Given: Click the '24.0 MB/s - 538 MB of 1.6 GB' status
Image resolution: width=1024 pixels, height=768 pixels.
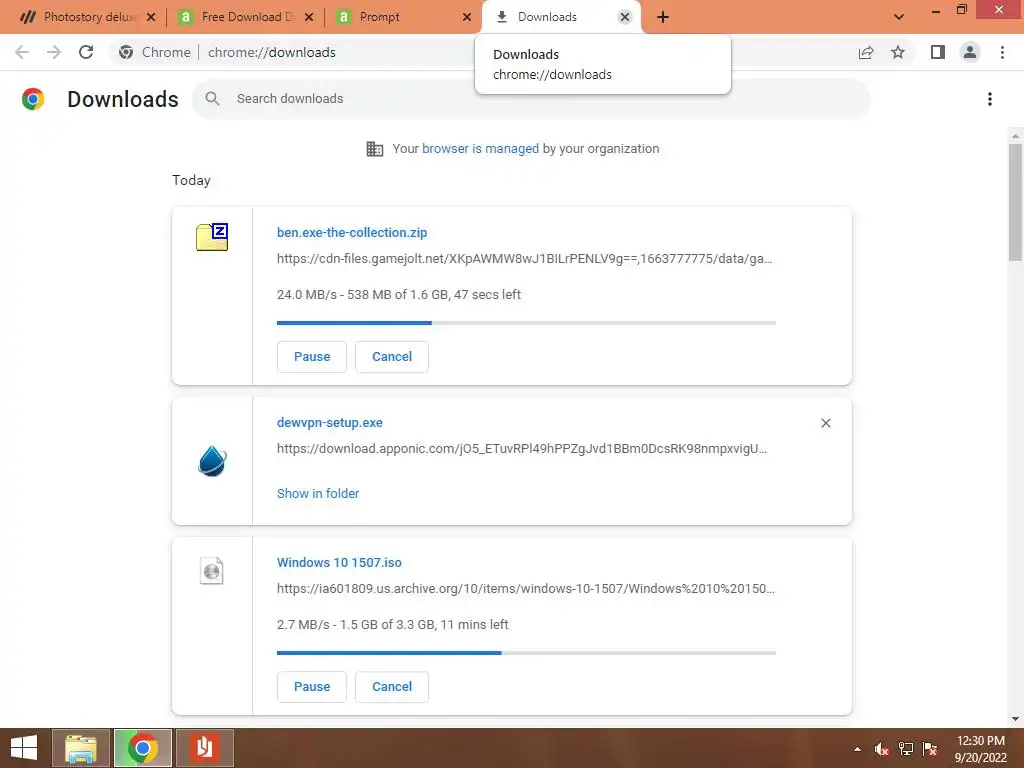Looking at the screenshot, I should click(x=398, y=295).
